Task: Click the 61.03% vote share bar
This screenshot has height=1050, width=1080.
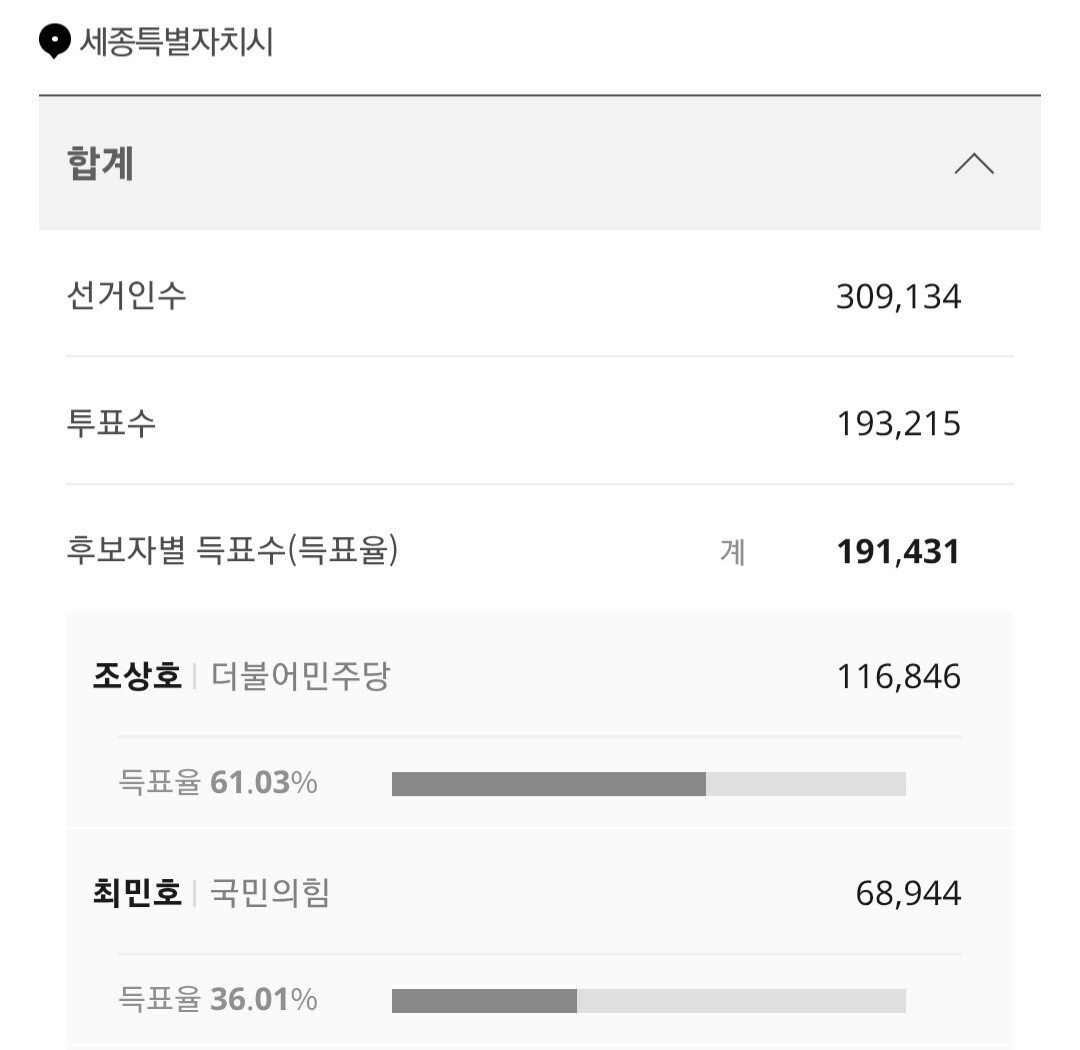Action: (x=649, y=784)
